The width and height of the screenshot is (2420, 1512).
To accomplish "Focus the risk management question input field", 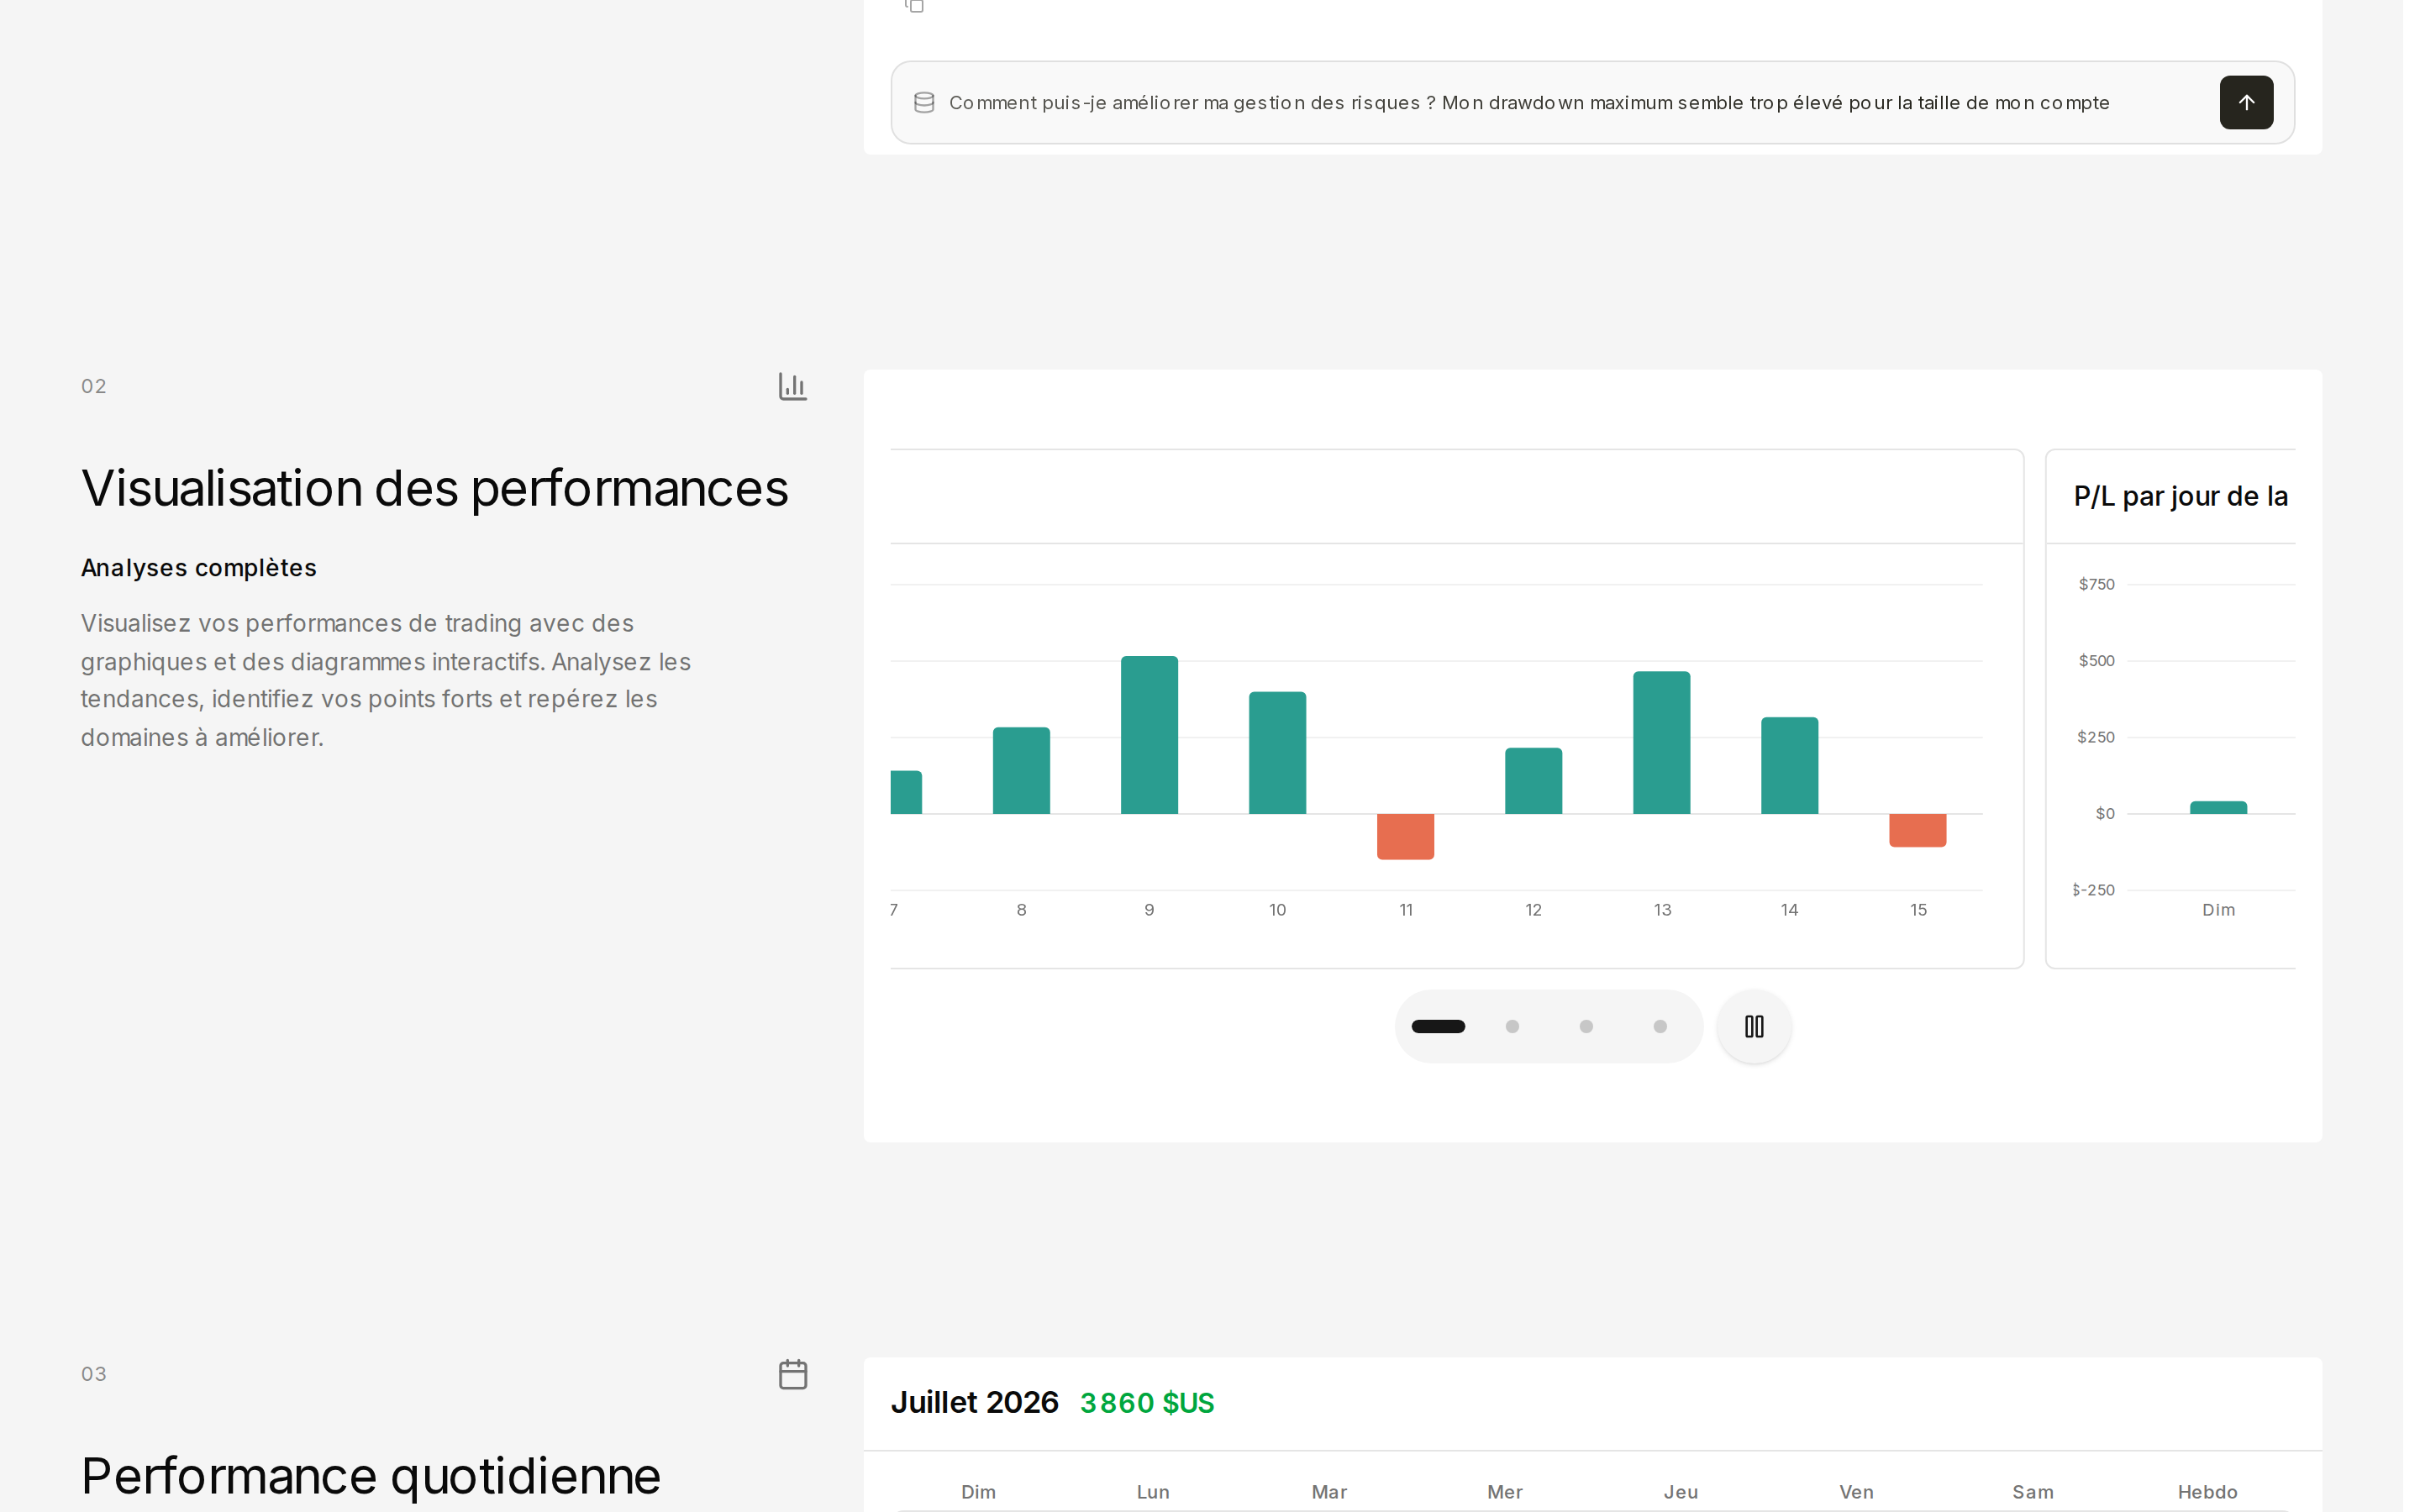I will point(1592,102).
